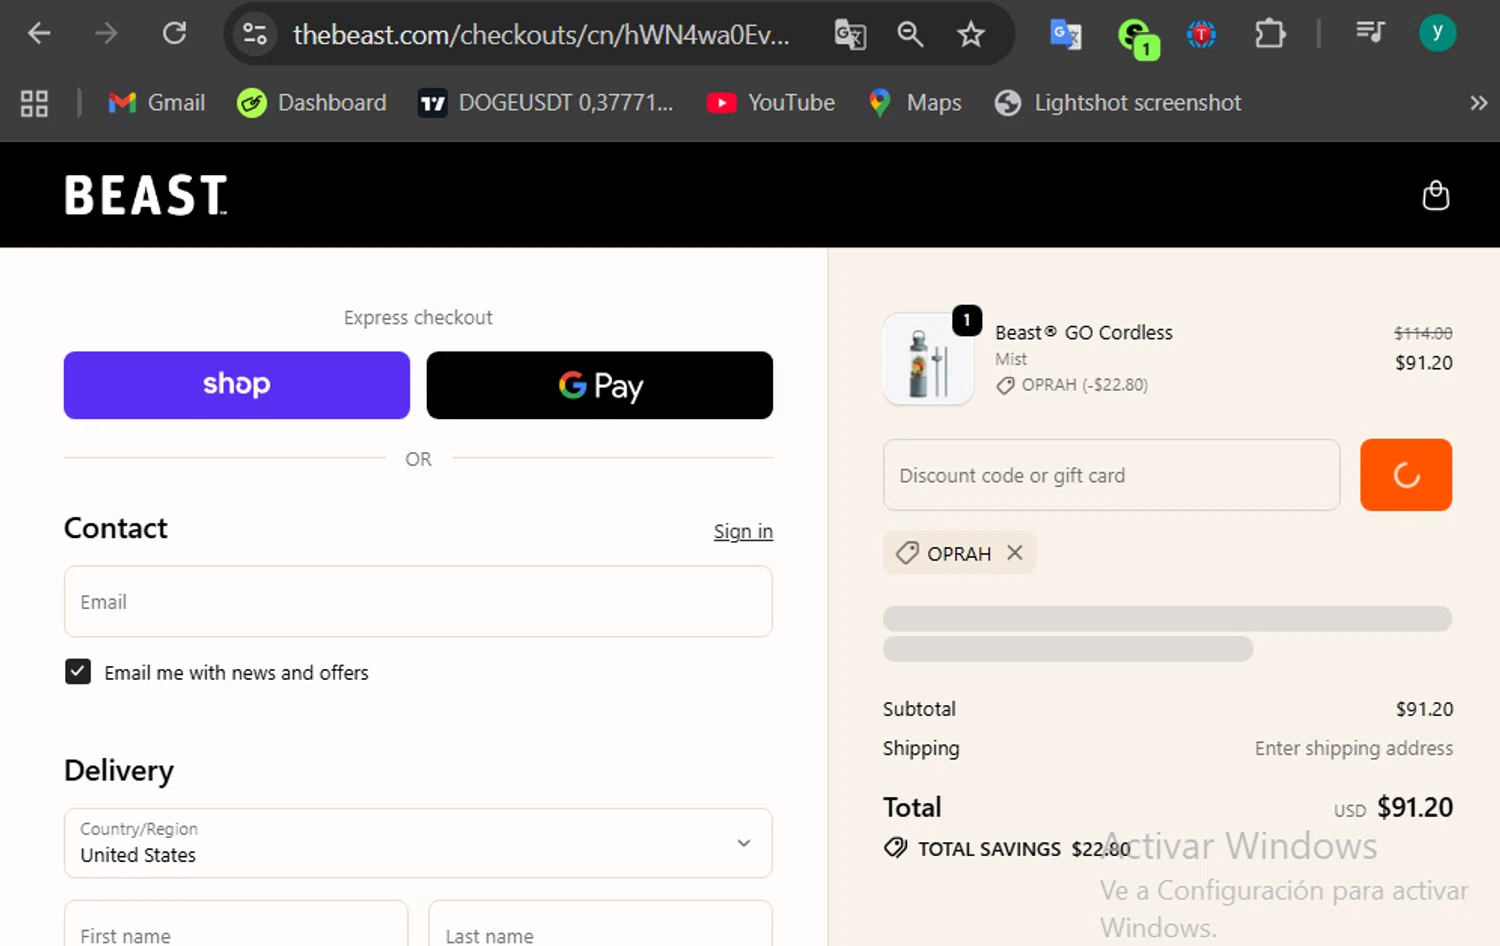1500x946 pixels.
Task: Open the Google Translate extension
Action: 1065,35
